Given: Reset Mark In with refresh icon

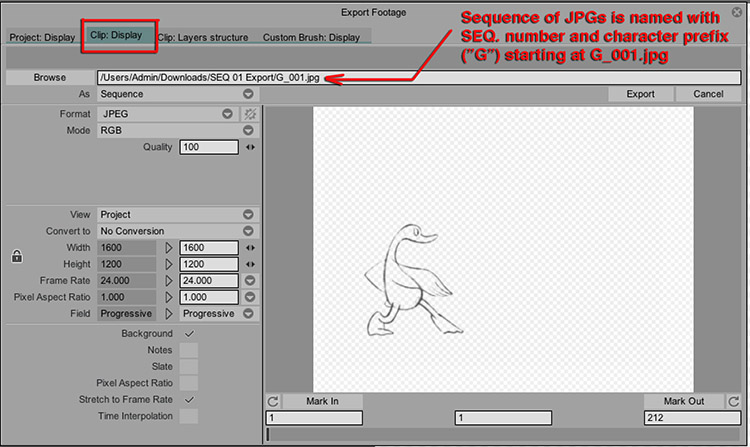Looking at the screenshot, I should coord(273,402).
